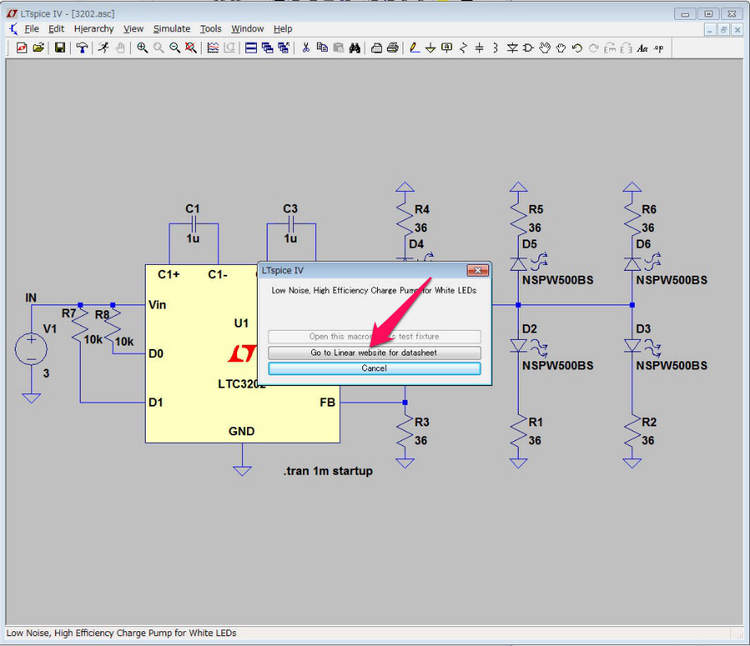750x646 pixels.
Task: Open the Hierarchy menu
Action: click(x=94, y=29)
